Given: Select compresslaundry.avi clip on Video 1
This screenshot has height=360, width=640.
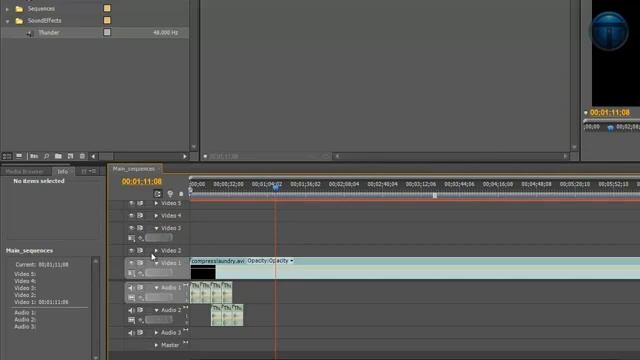Looking at the screenshot, I should tap(415, 268).
